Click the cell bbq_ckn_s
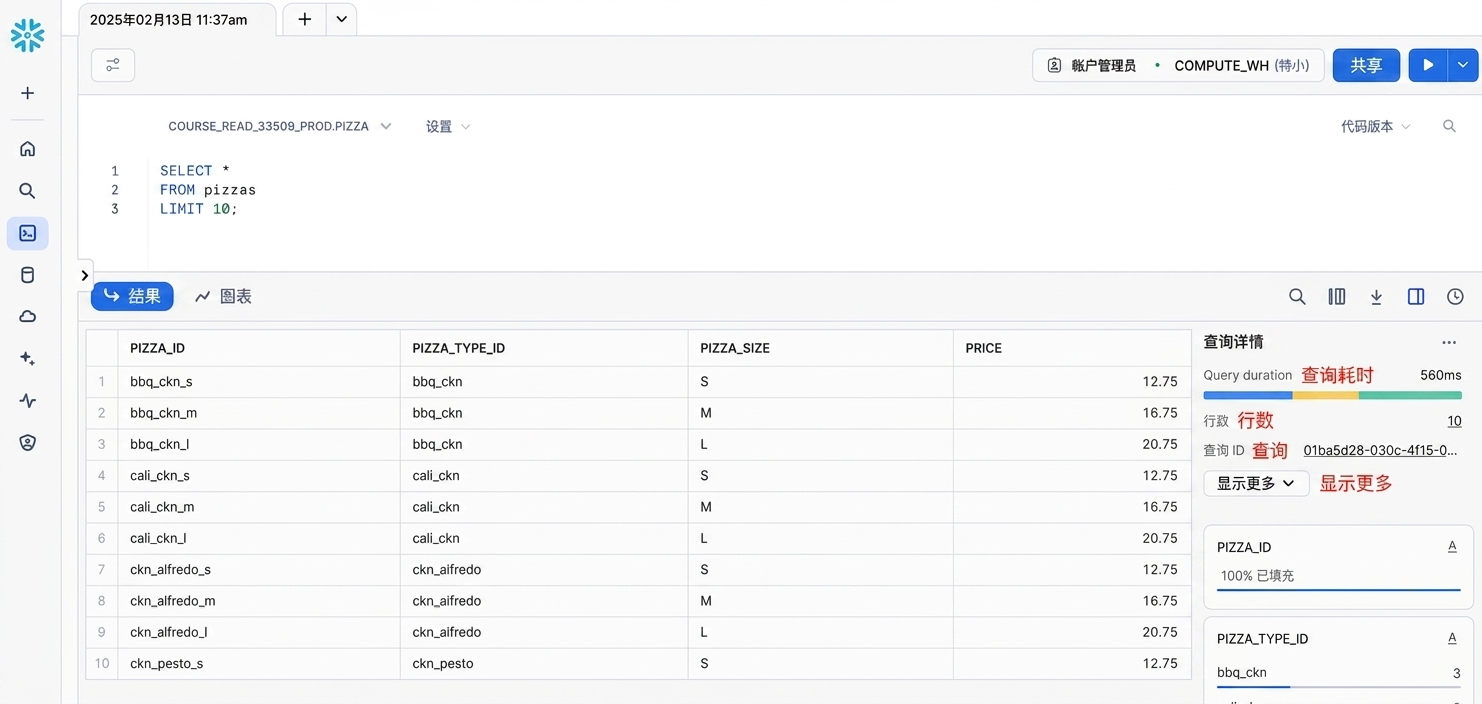 [x=259, y=381]
